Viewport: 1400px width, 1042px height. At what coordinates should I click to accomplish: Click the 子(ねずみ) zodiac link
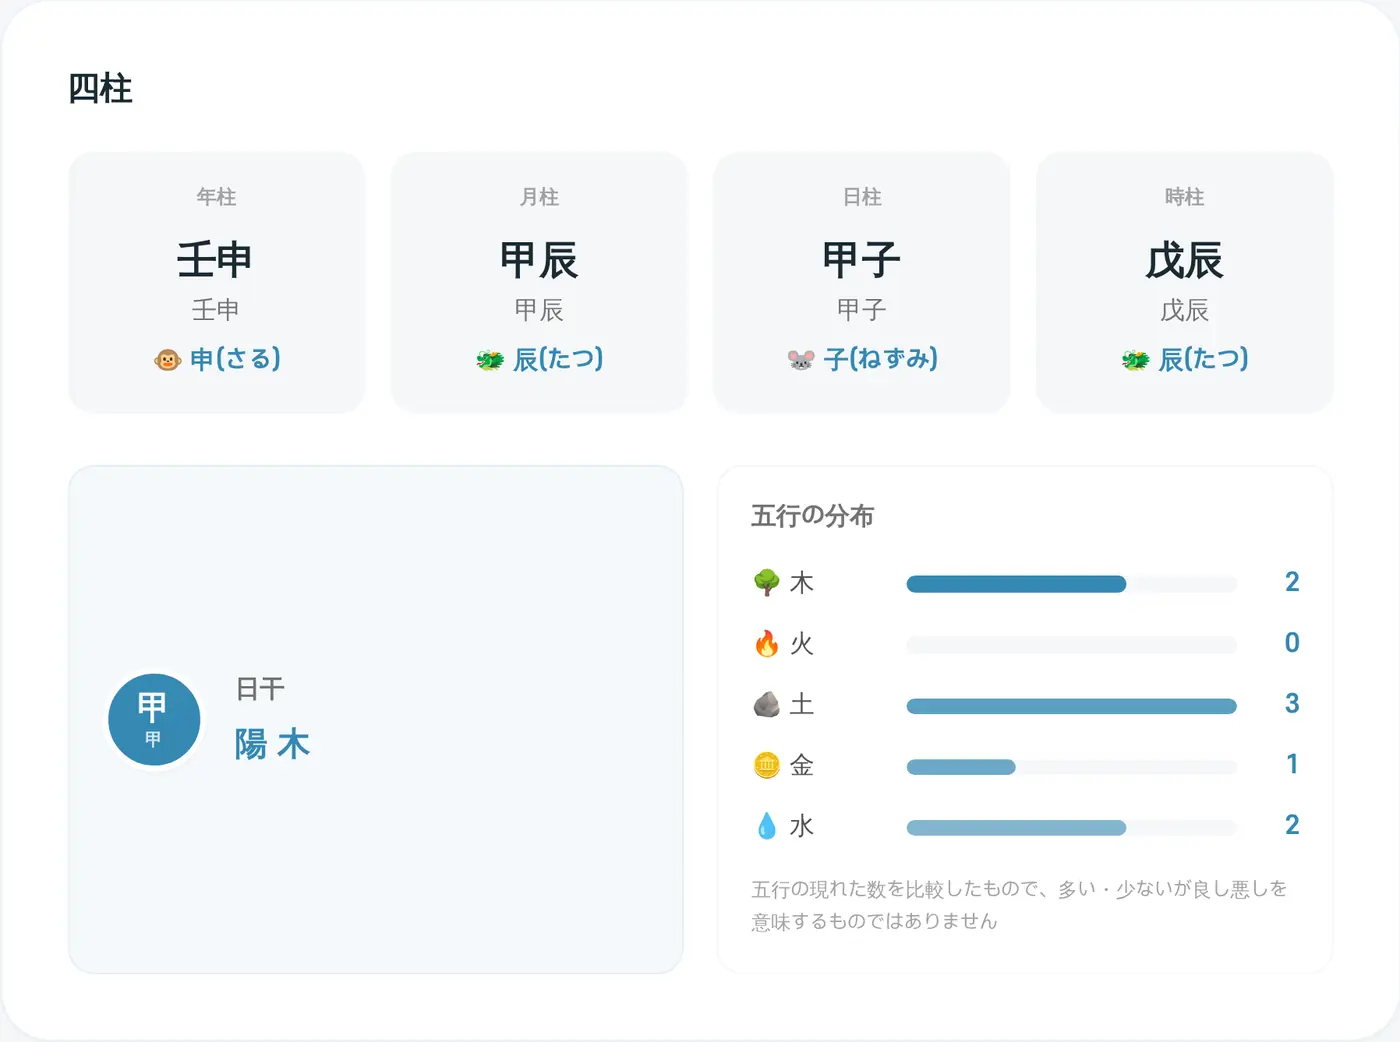coord(881,359)
